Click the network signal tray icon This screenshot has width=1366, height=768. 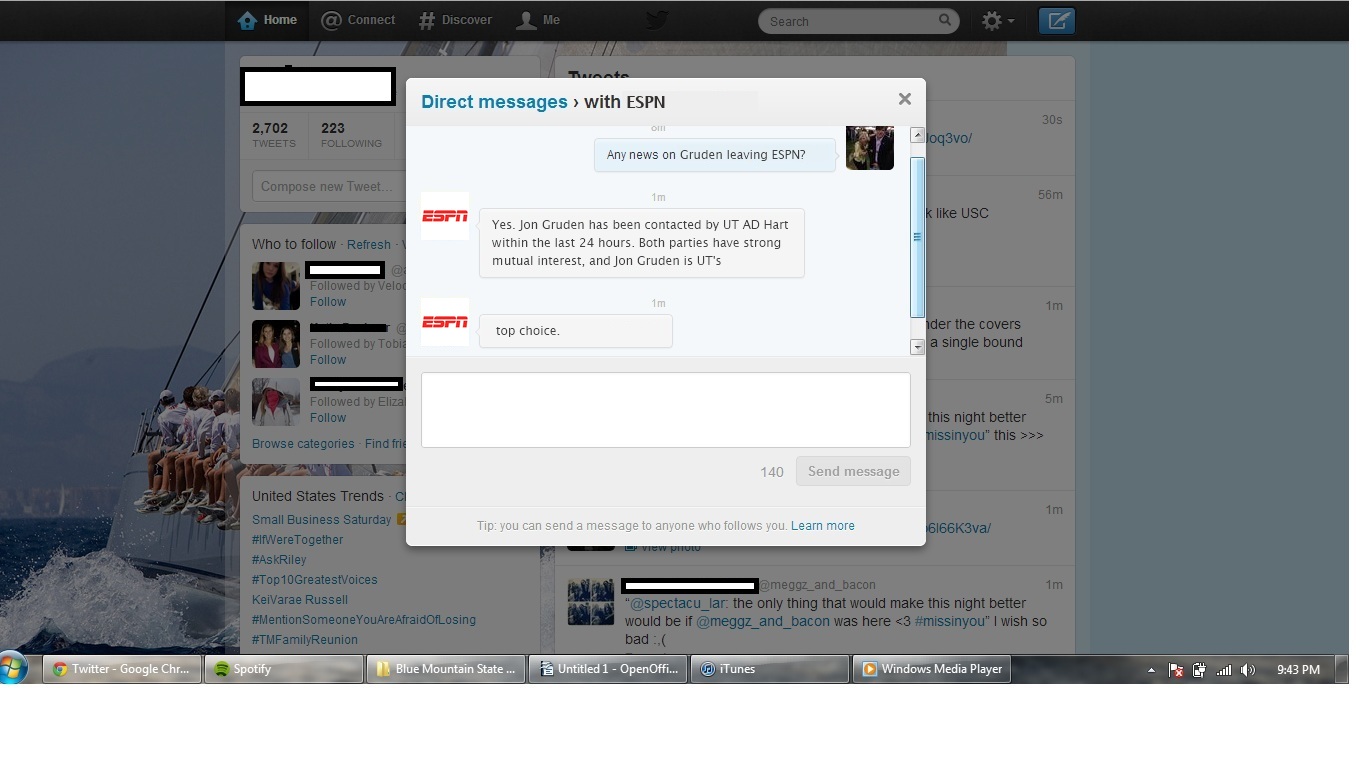[x=1224, y=670]
